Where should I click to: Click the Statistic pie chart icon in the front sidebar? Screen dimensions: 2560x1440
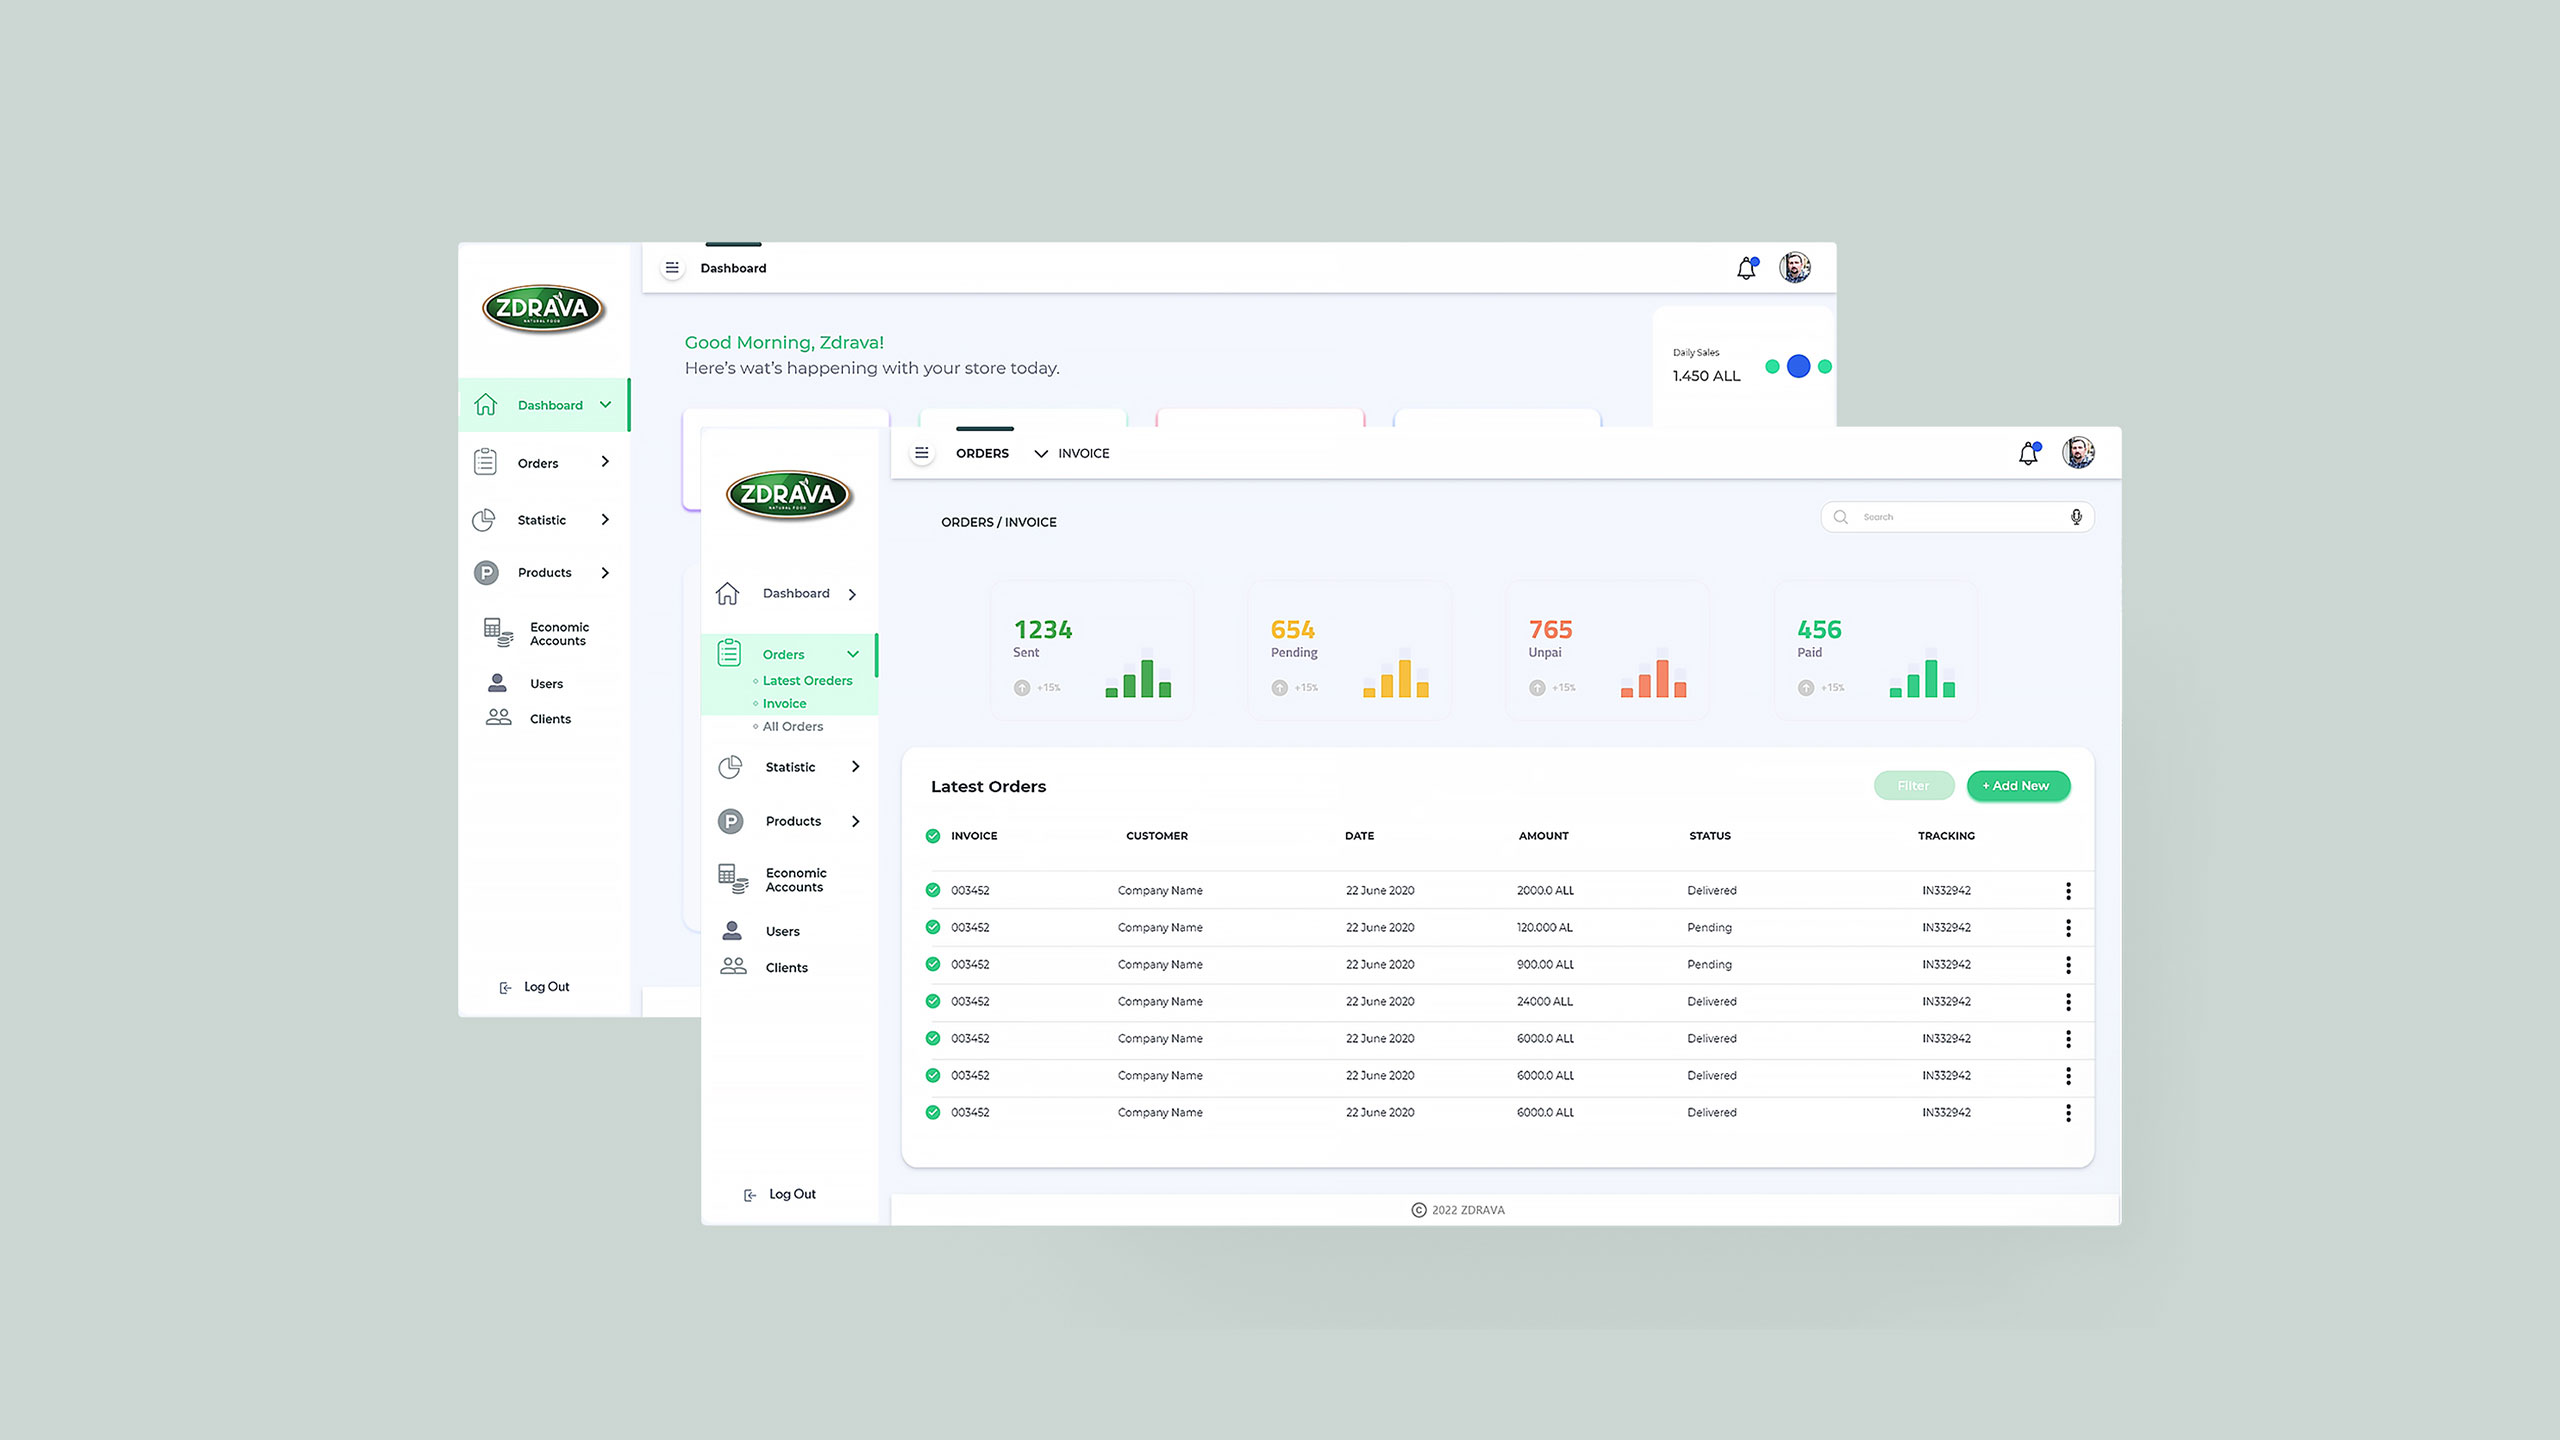(x=730, y=767)
